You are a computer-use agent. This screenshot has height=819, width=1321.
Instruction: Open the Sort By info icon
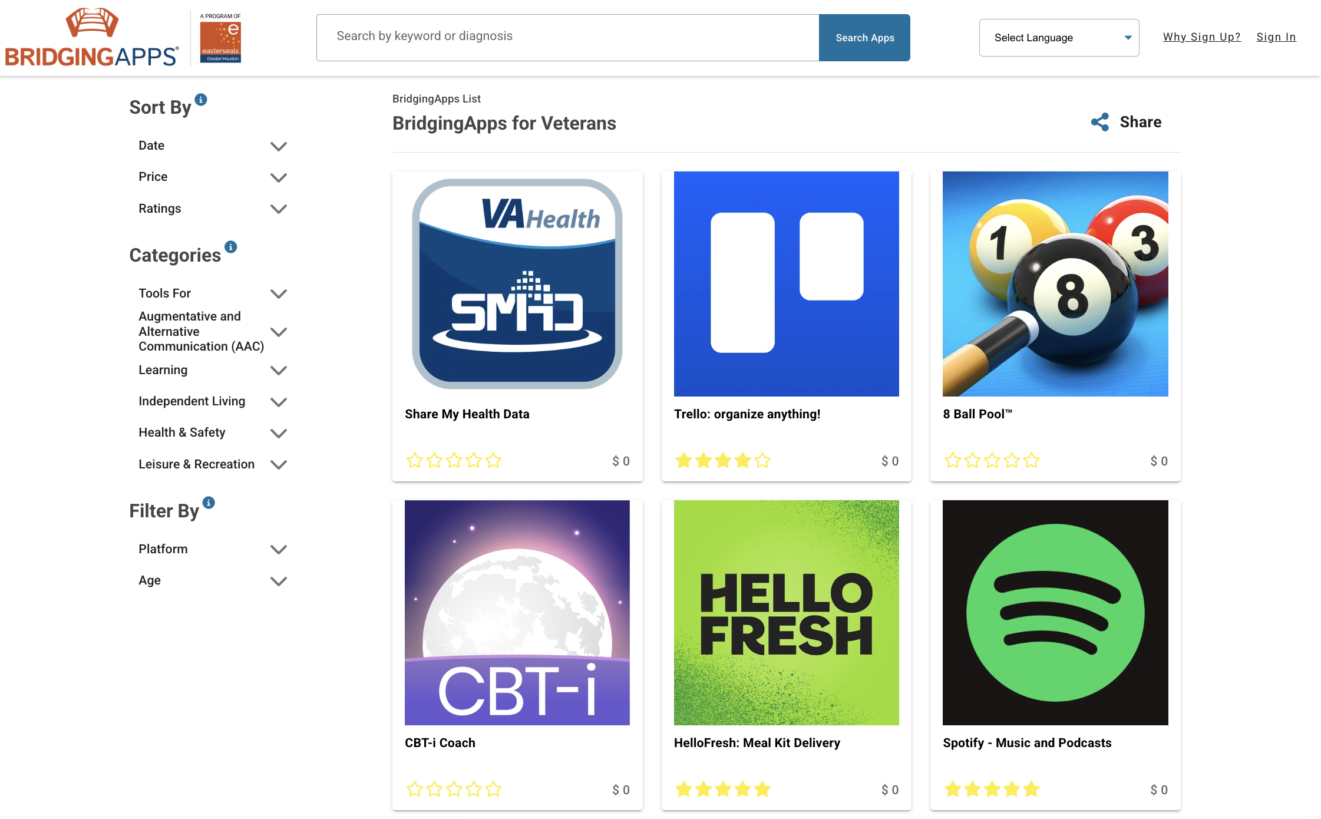coord(201,100)
